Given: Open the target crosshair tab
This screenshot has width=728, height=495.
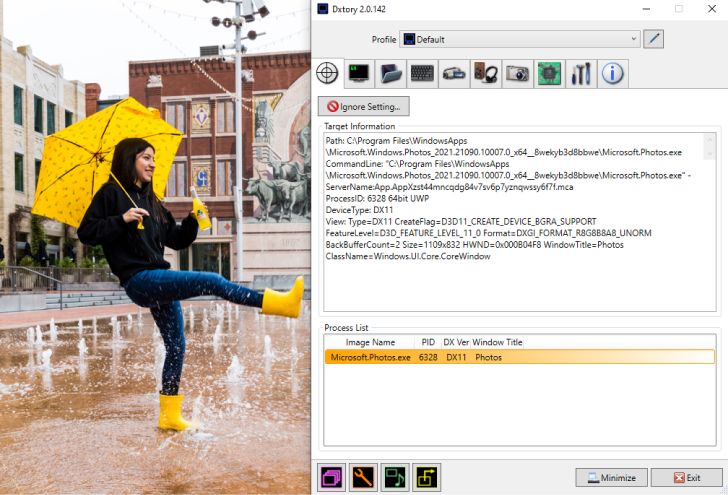Looking at the screenshot, I should point(326,73).
